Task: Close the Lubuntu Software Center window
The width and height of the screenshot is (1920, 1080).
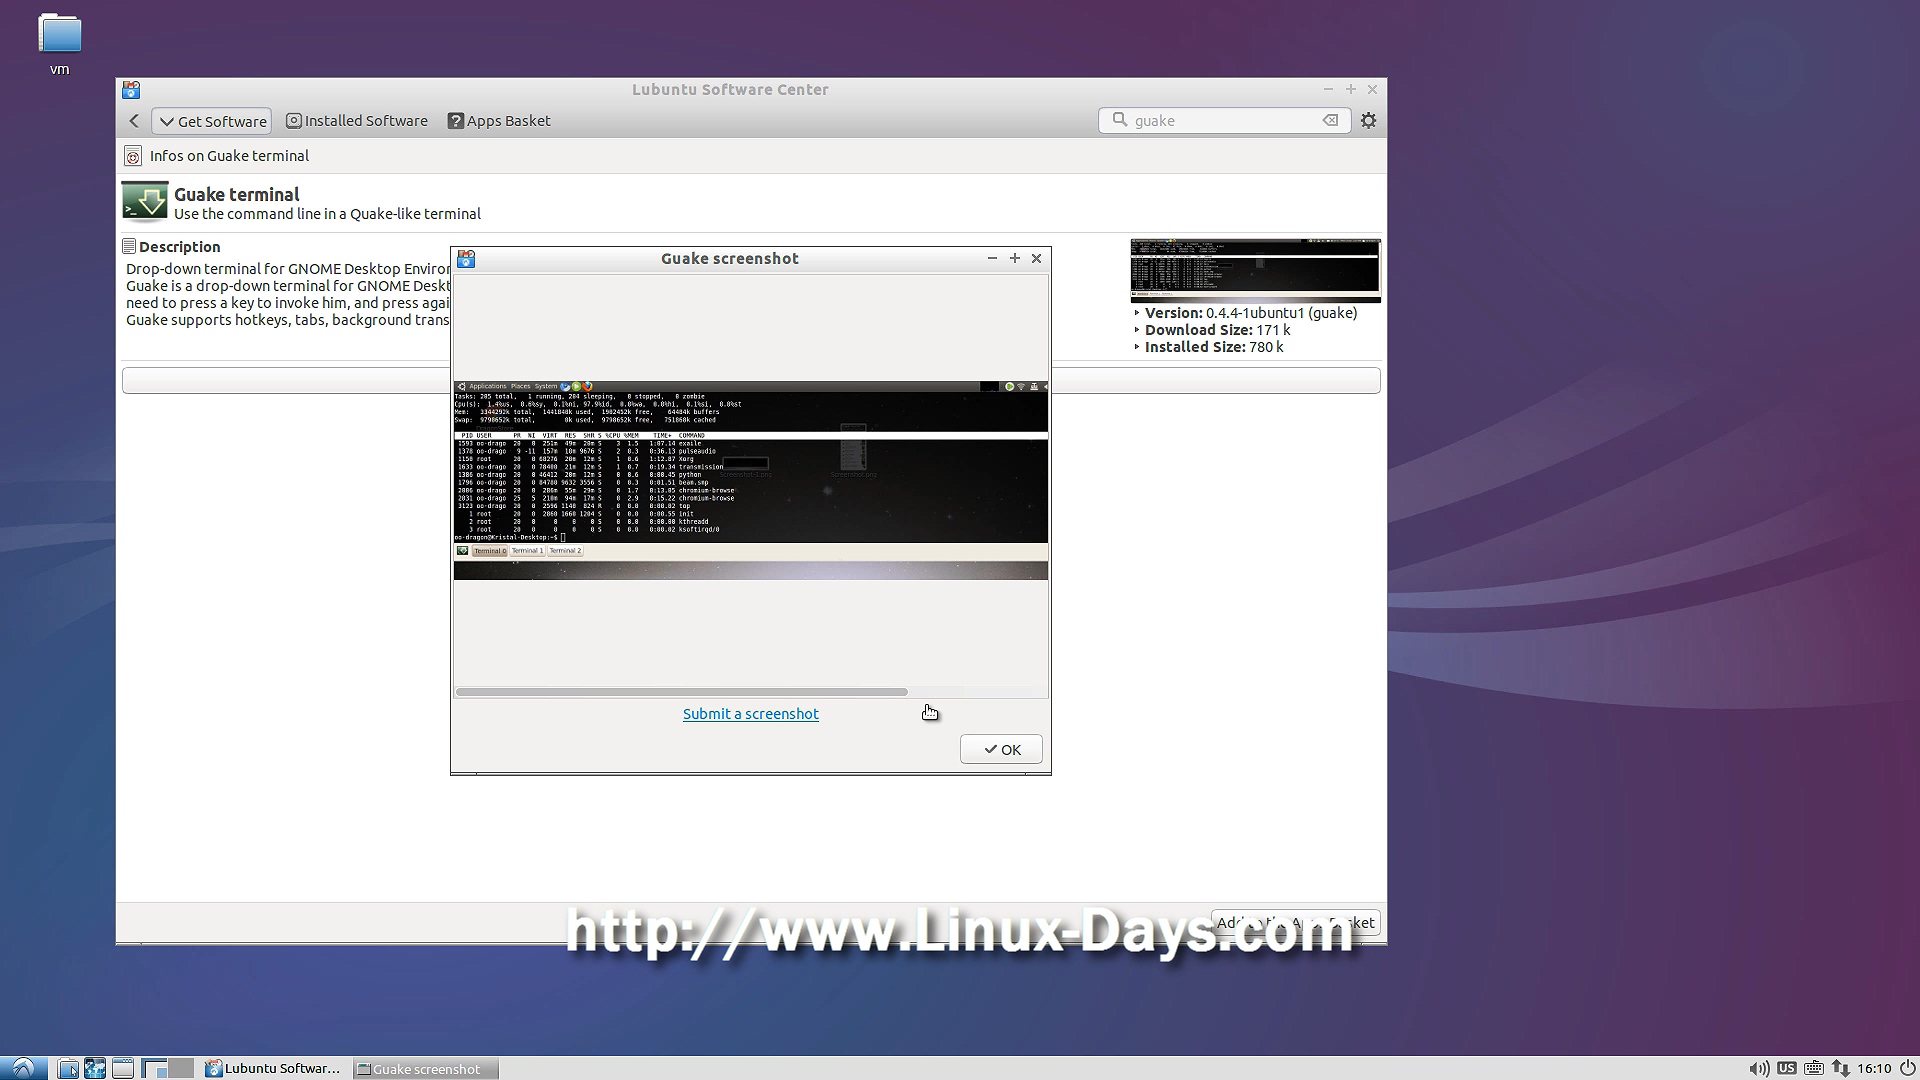Action: click(1373, 89)
